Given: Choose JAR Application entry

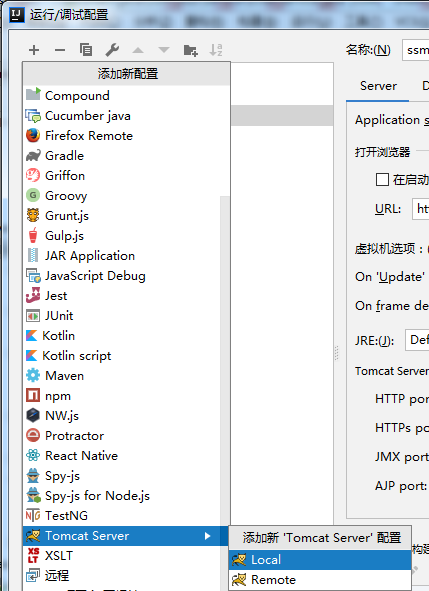Looking at the screenshot, I should coord(122,255).
